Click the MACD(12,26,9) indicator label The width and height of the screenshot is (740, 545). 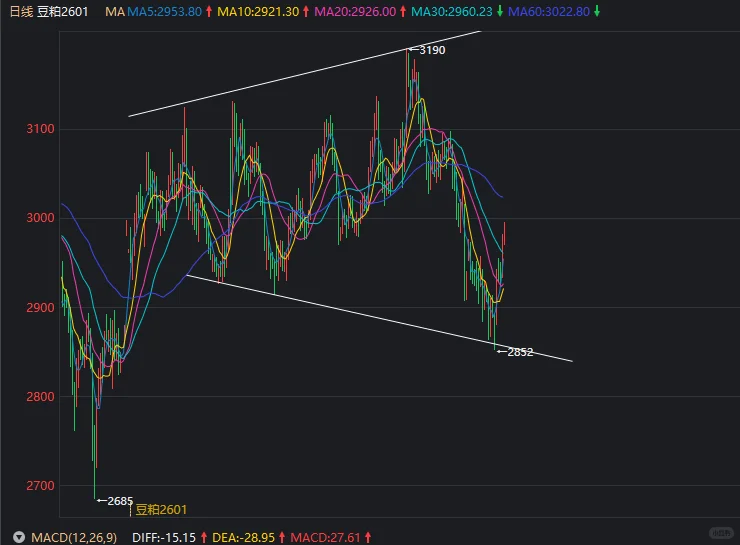(74, 537)
